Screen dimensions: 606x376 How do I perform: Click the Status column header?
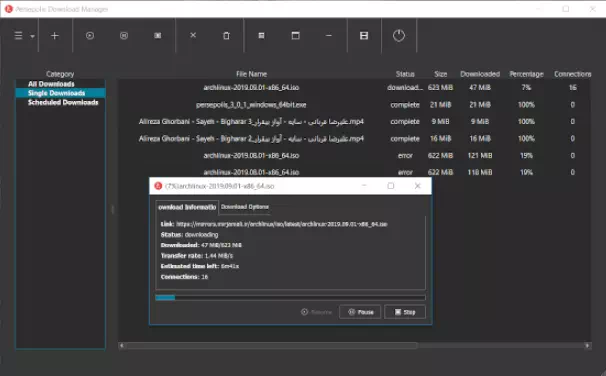click(x=405, y=74)
